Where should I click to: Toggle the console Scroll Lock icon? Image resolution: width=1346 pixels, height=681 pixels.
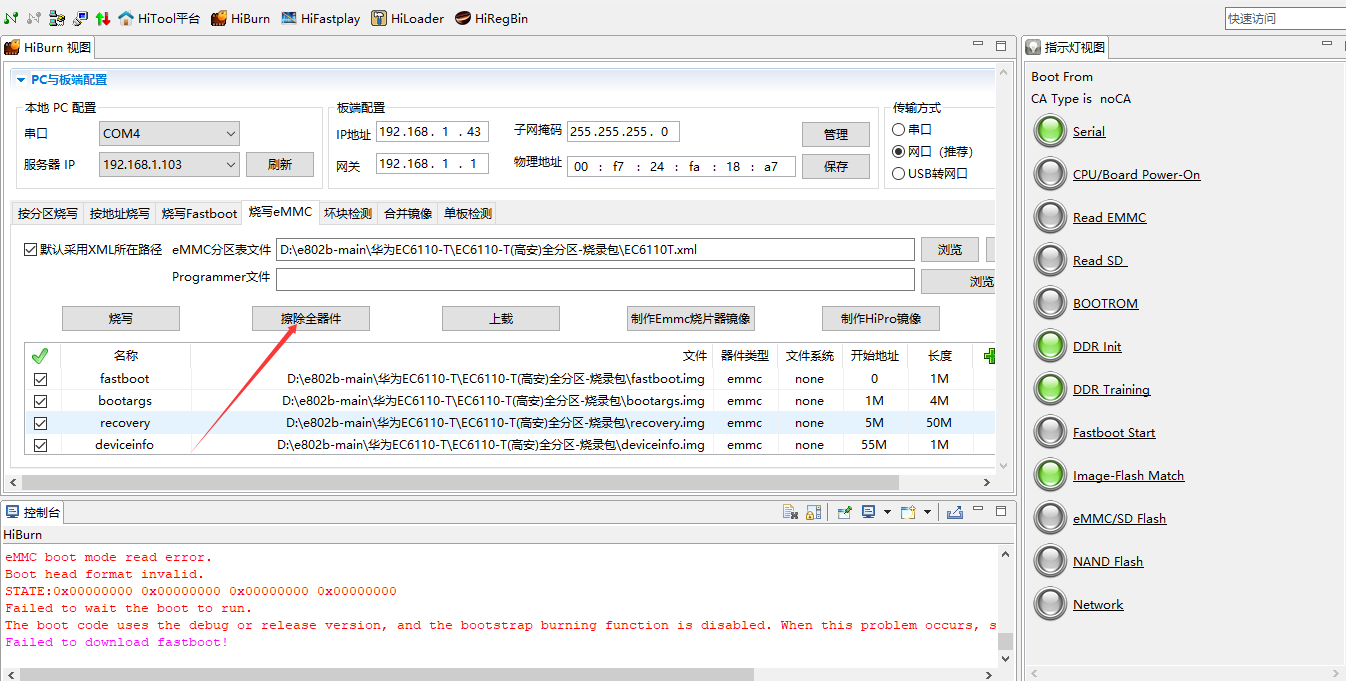click(x=813, y=512)
